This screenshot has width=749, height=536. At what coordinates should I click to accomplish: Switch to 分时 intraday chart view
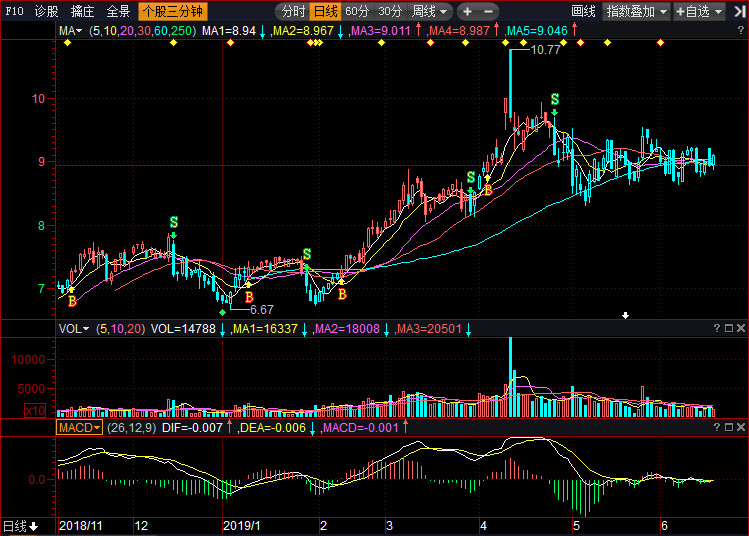(293, 12)
